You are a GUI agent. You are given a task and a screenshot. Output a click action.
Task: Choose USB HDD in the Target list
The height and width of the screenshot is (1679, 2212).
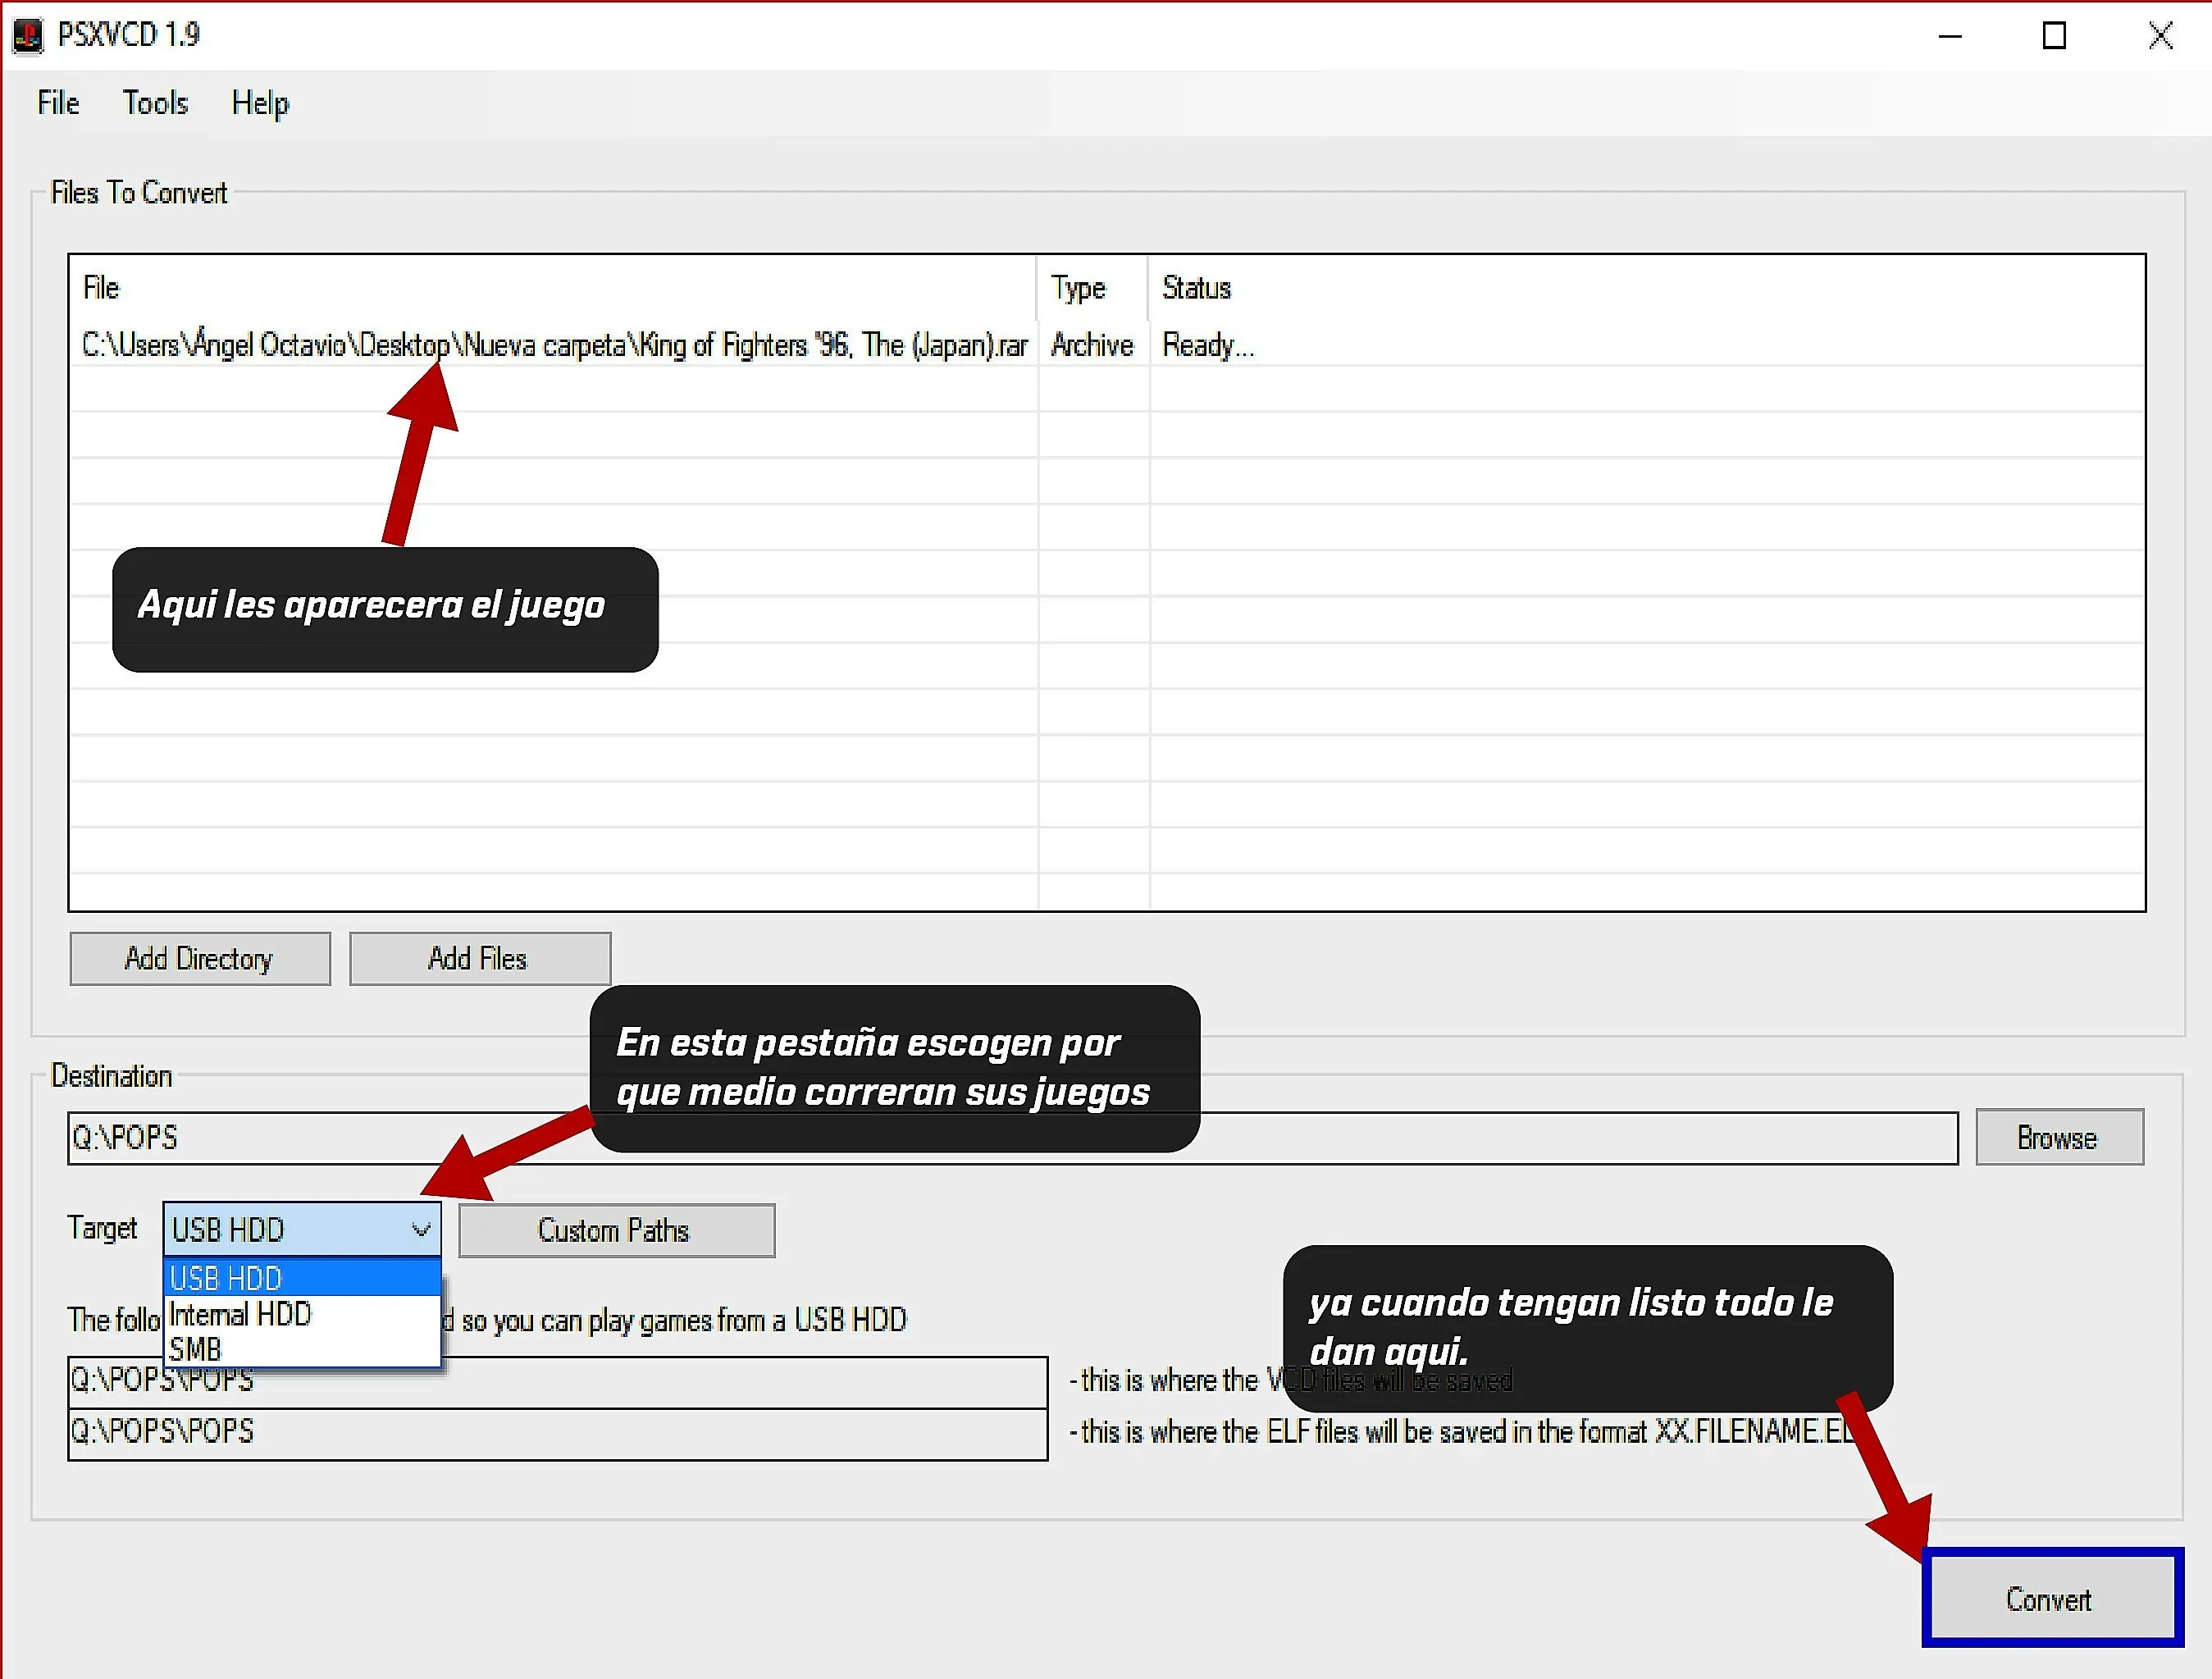301,1278
